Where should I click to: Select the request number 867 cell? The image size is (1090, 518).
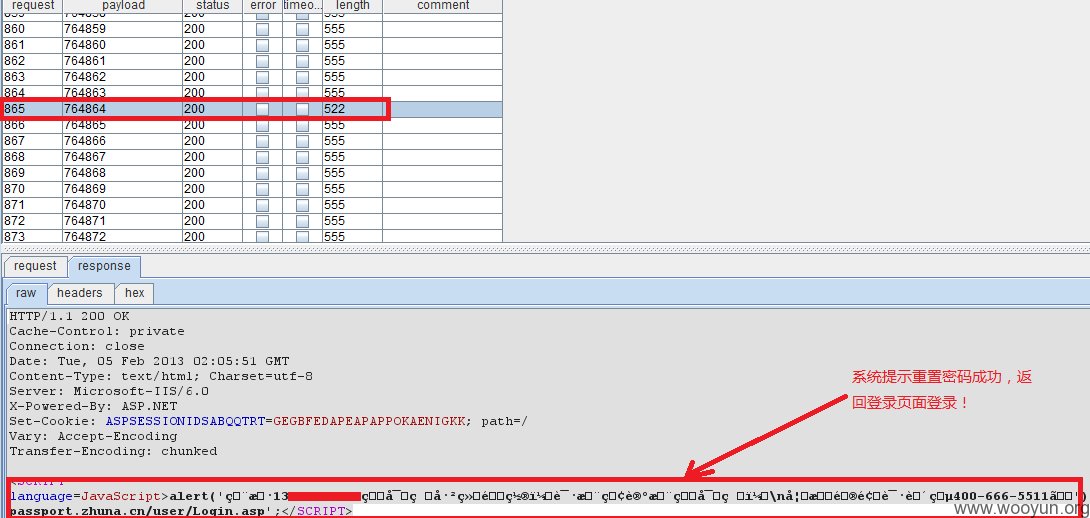(x=32, y=141)
